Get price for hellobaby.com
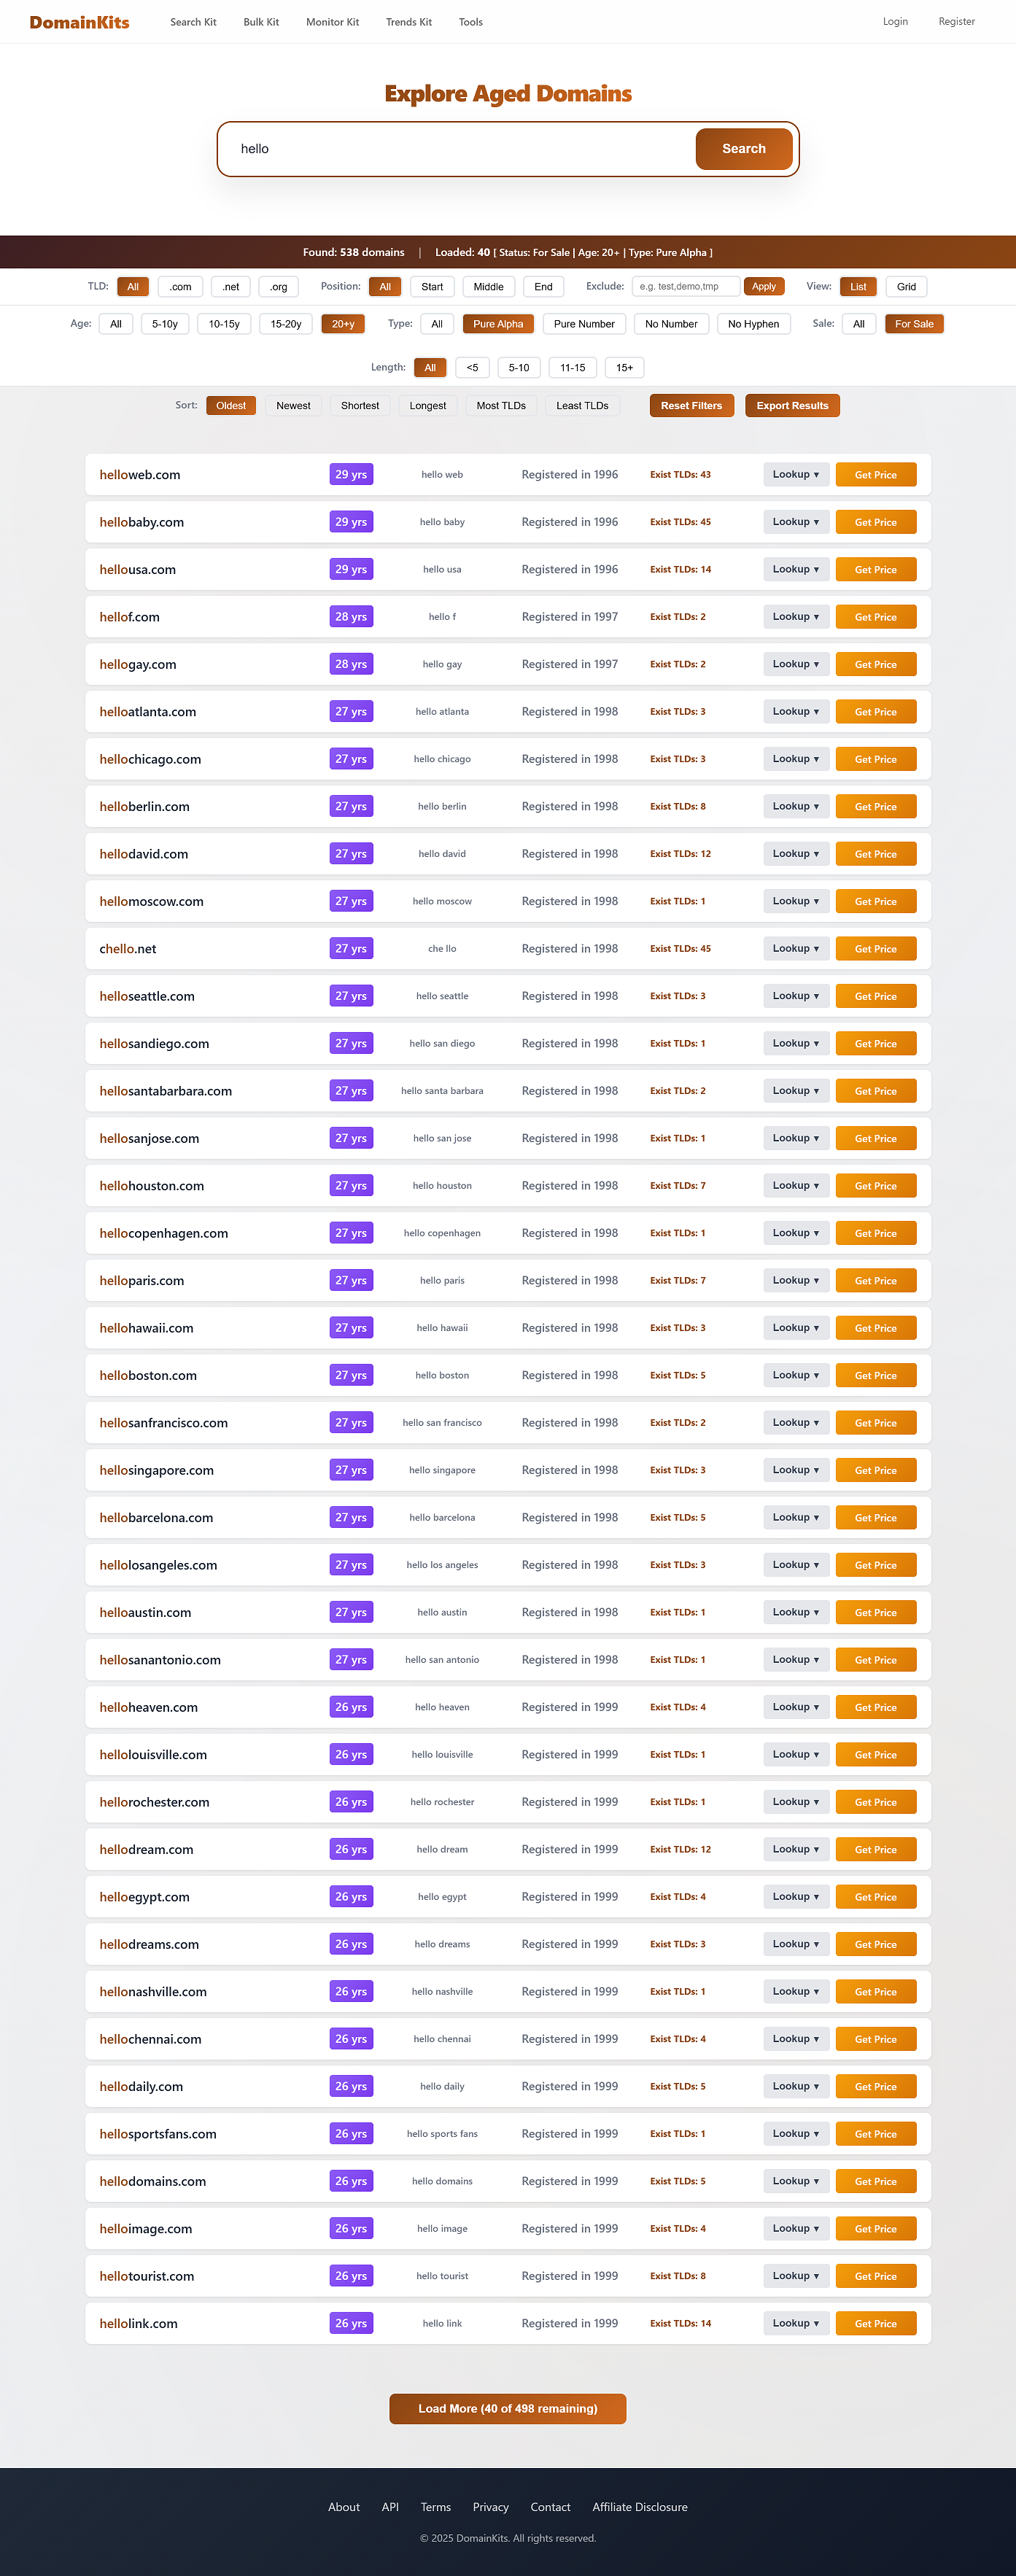The width and height of the screenshot is (1016, 2576). tap(875, 521)
